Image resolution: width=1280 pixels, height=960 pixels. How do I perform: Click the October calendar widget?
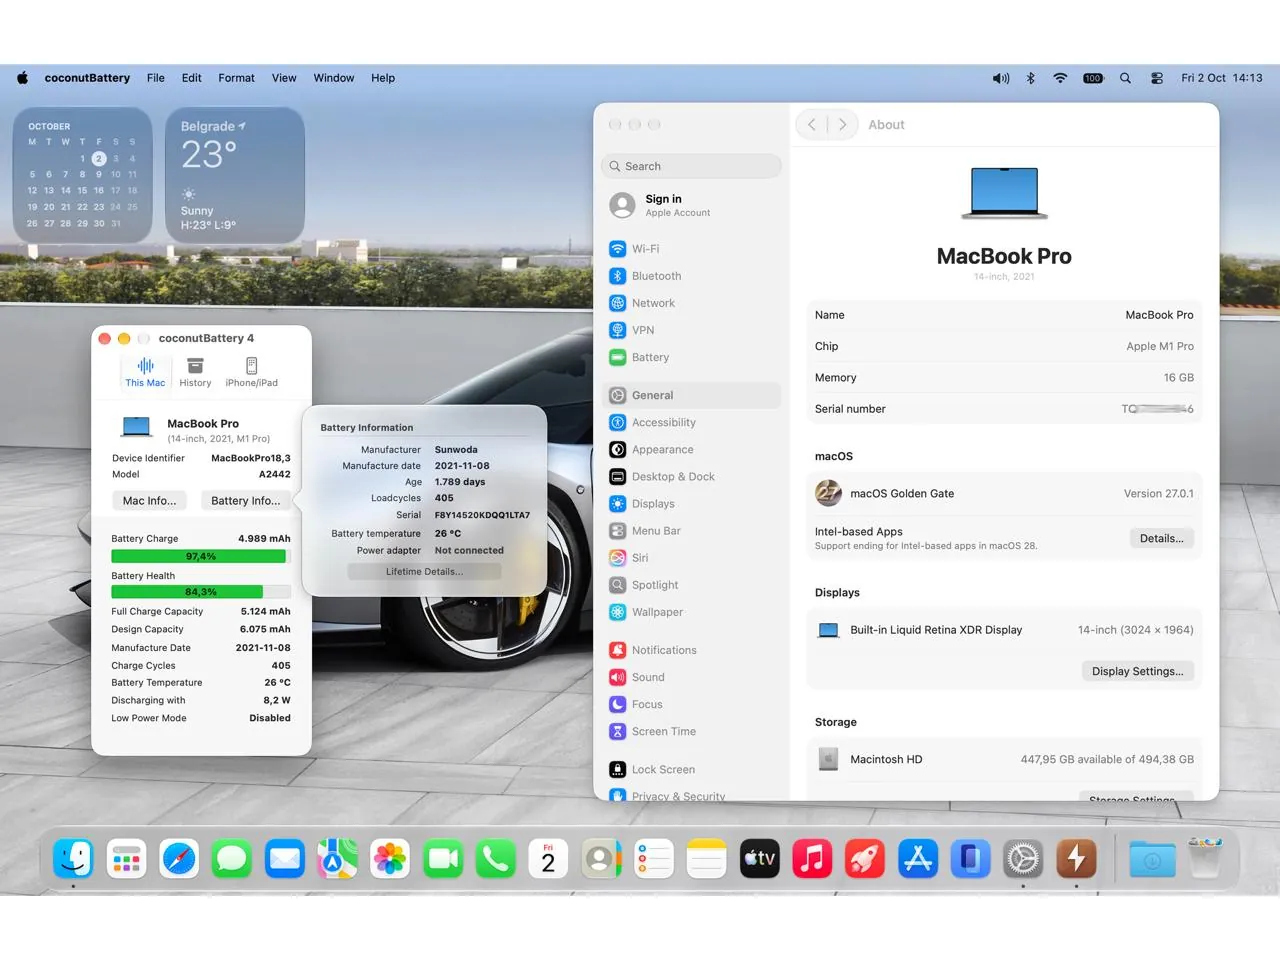pos(83,175)
